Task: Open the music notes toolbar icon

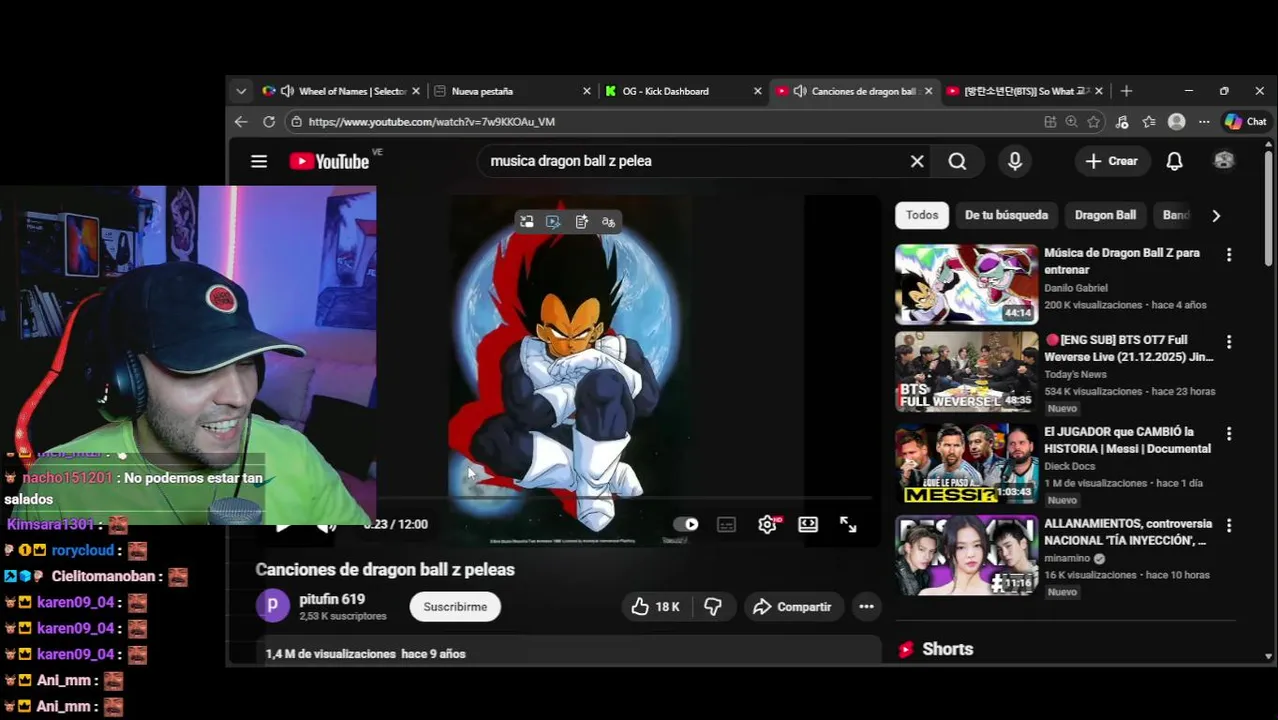Action: pyautogui.click(x=1122, y=122)
